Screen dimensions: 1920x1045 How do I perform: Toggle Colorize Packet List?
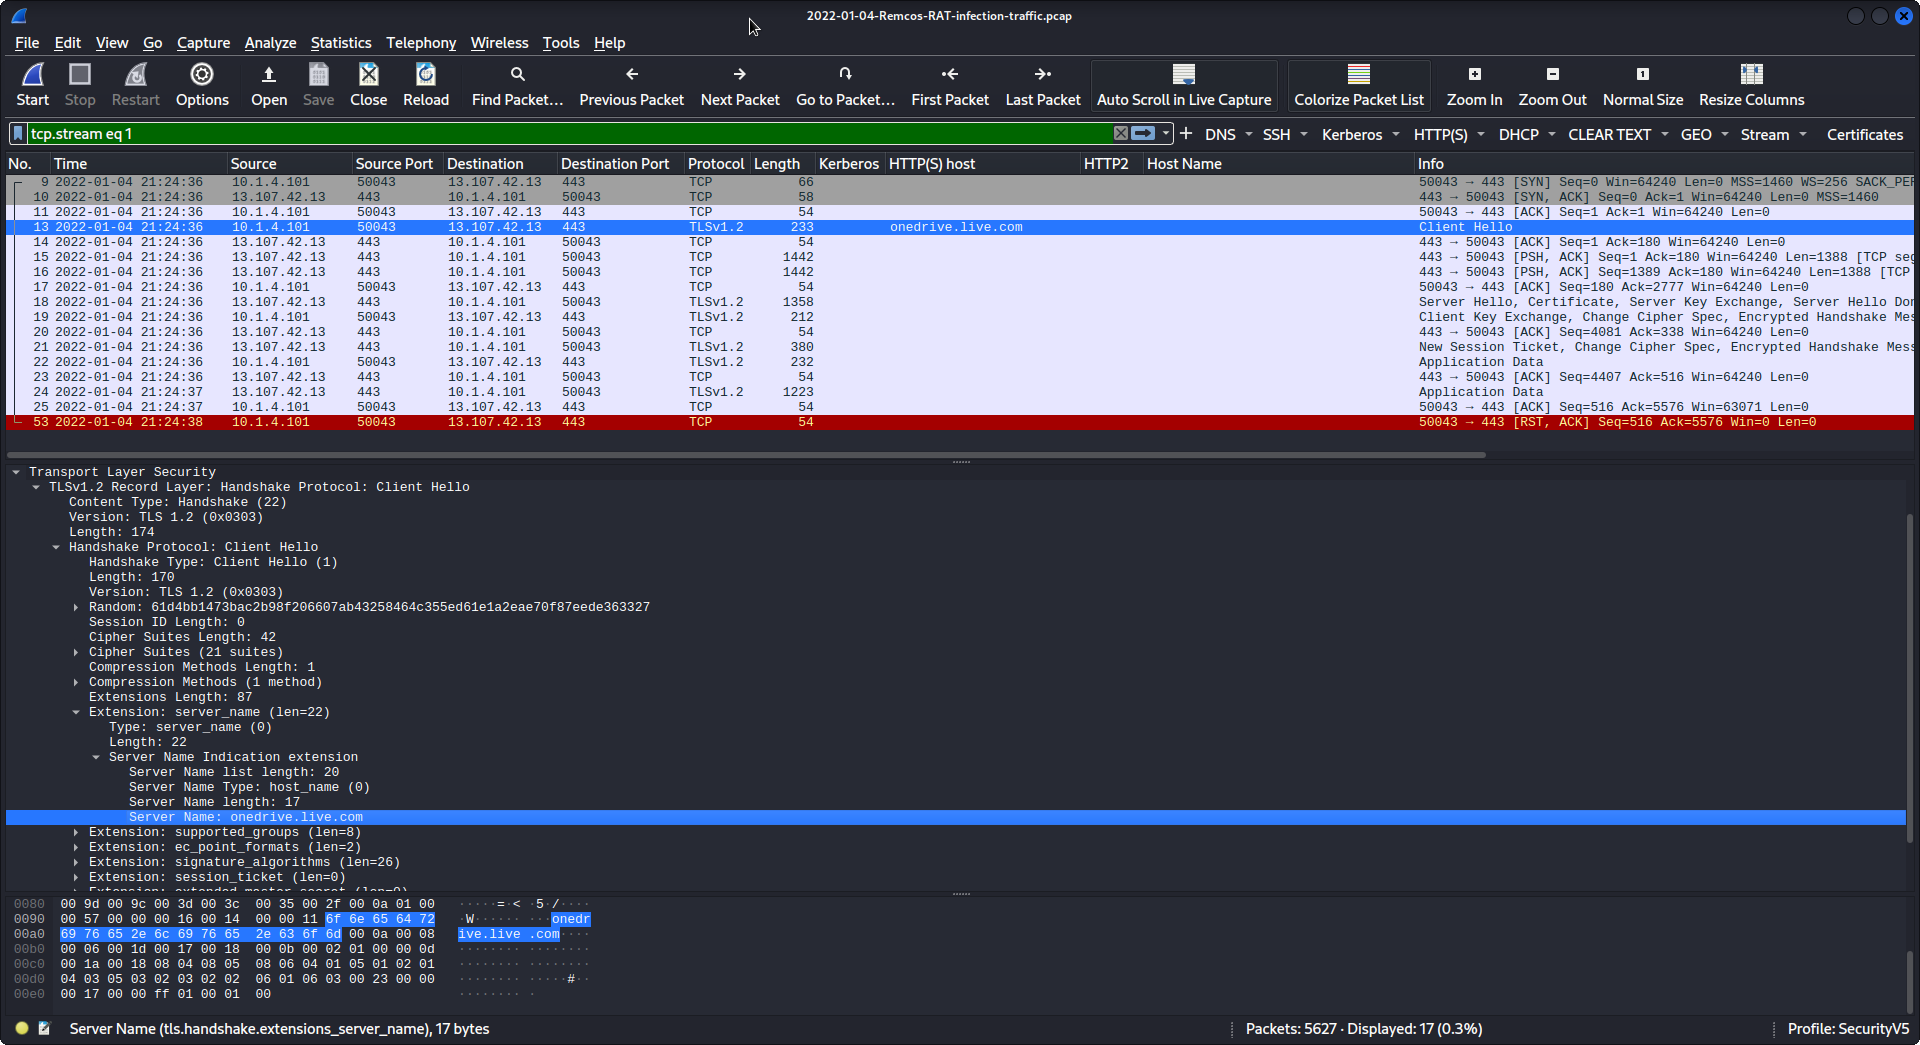tap(1359, 86)
